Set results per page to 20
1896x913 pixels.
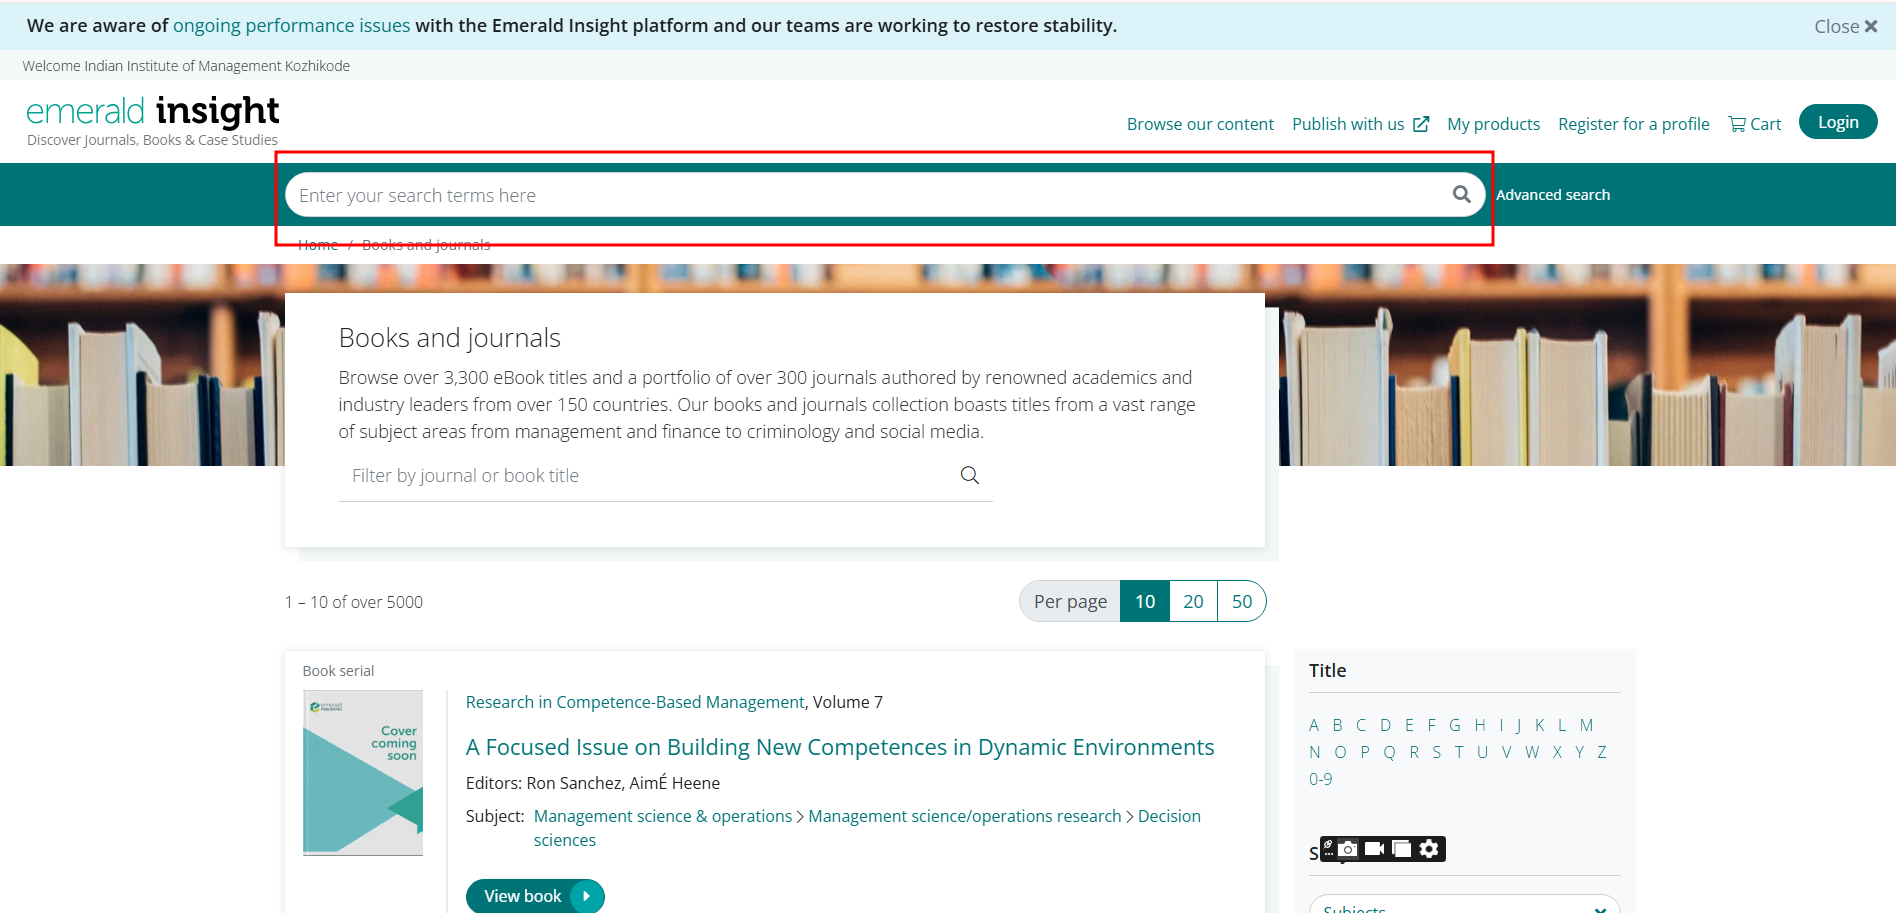(1193, 601)
